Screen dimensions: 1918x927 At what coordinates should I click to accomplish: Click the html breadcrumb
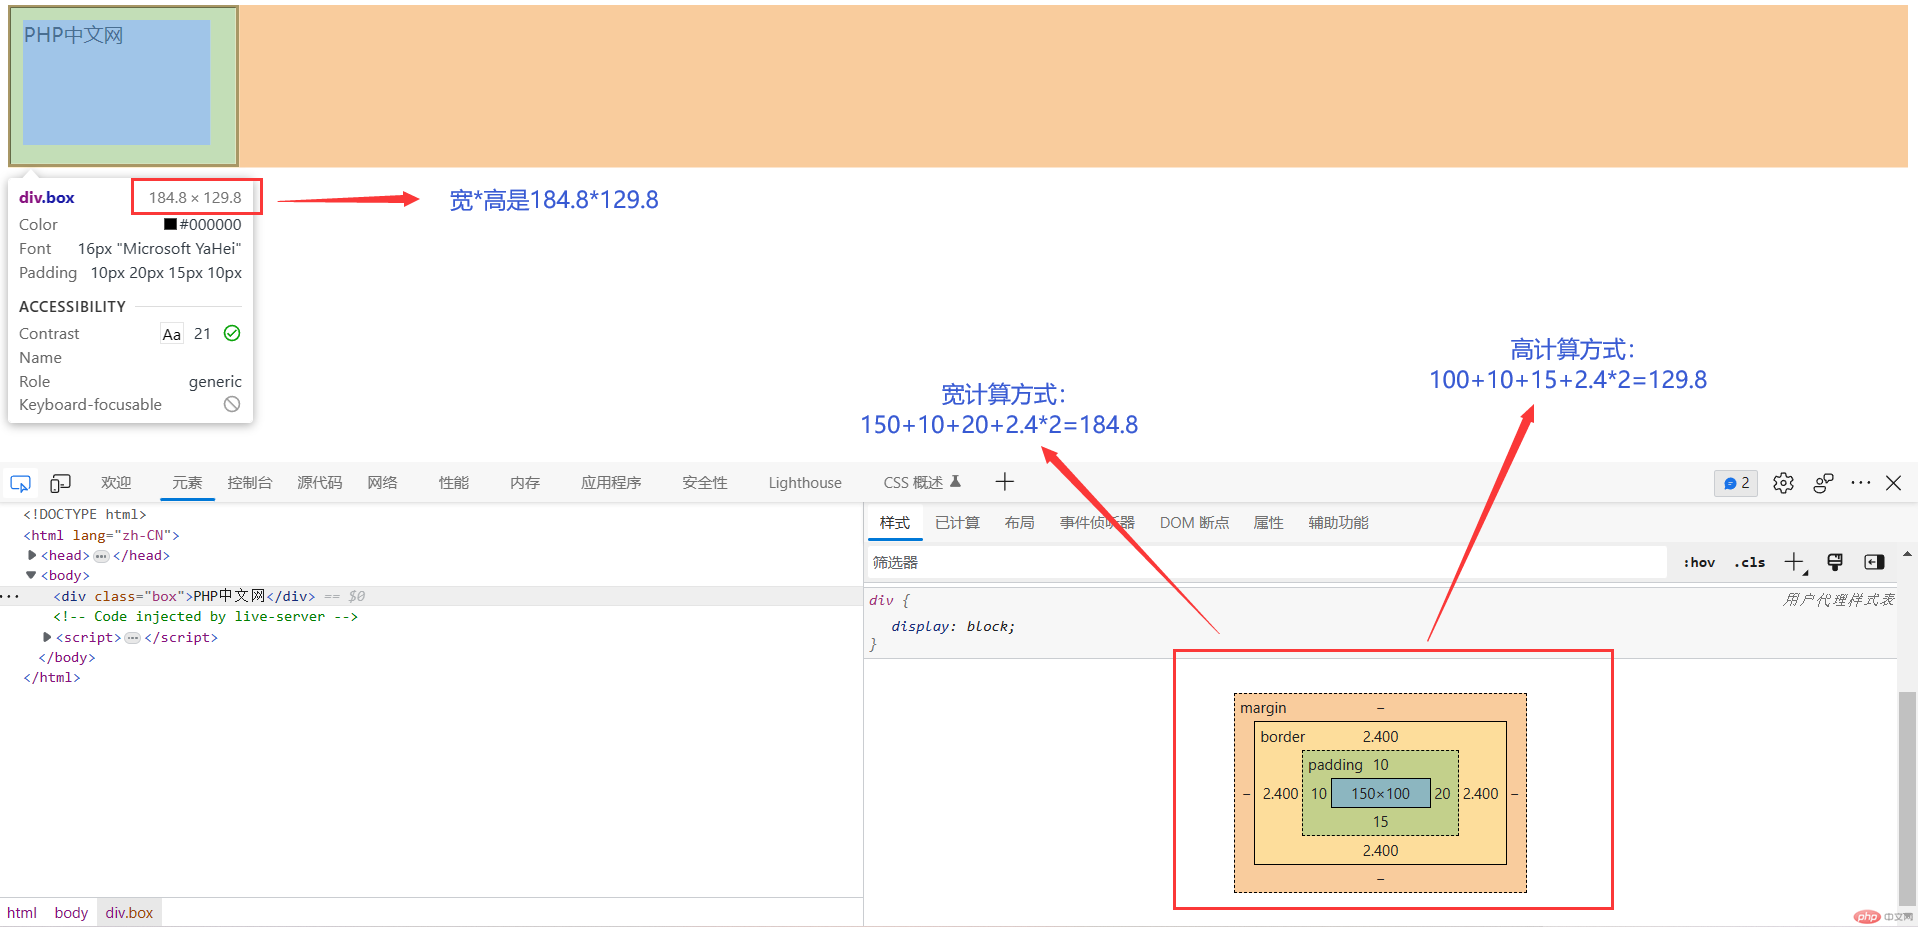pyautogui.click(x=22, y=913)
